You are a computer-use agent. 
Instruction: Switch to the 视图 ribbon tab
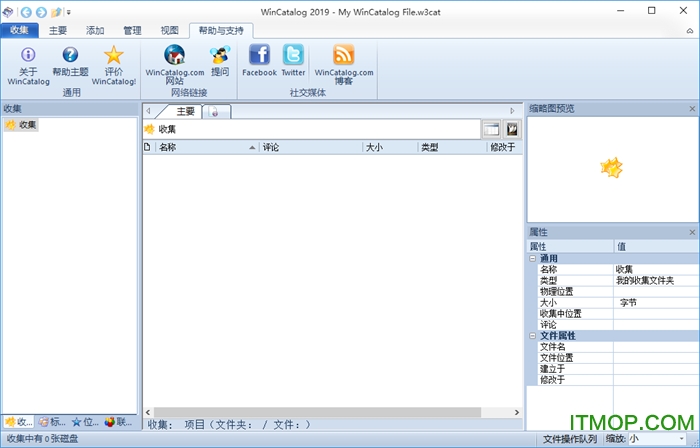click(x=170, y=30)
